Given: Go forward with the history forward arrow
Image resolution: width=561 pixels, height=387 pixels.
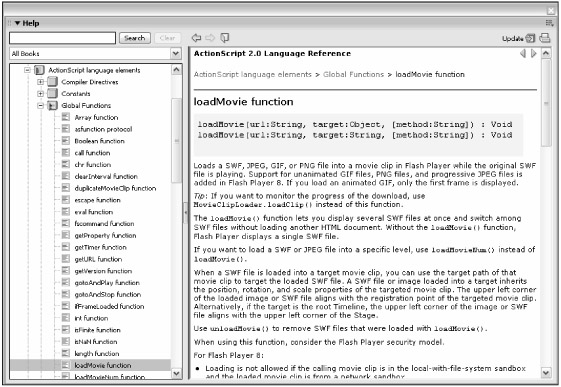Looking at the screenshot, I should click(x=210, y=38).
